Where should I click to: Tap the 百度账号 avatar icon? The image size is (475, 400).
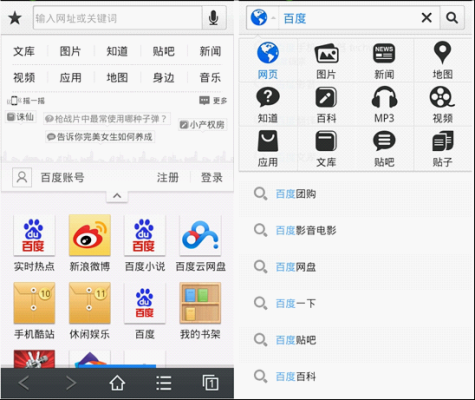[x=22, y=177]
